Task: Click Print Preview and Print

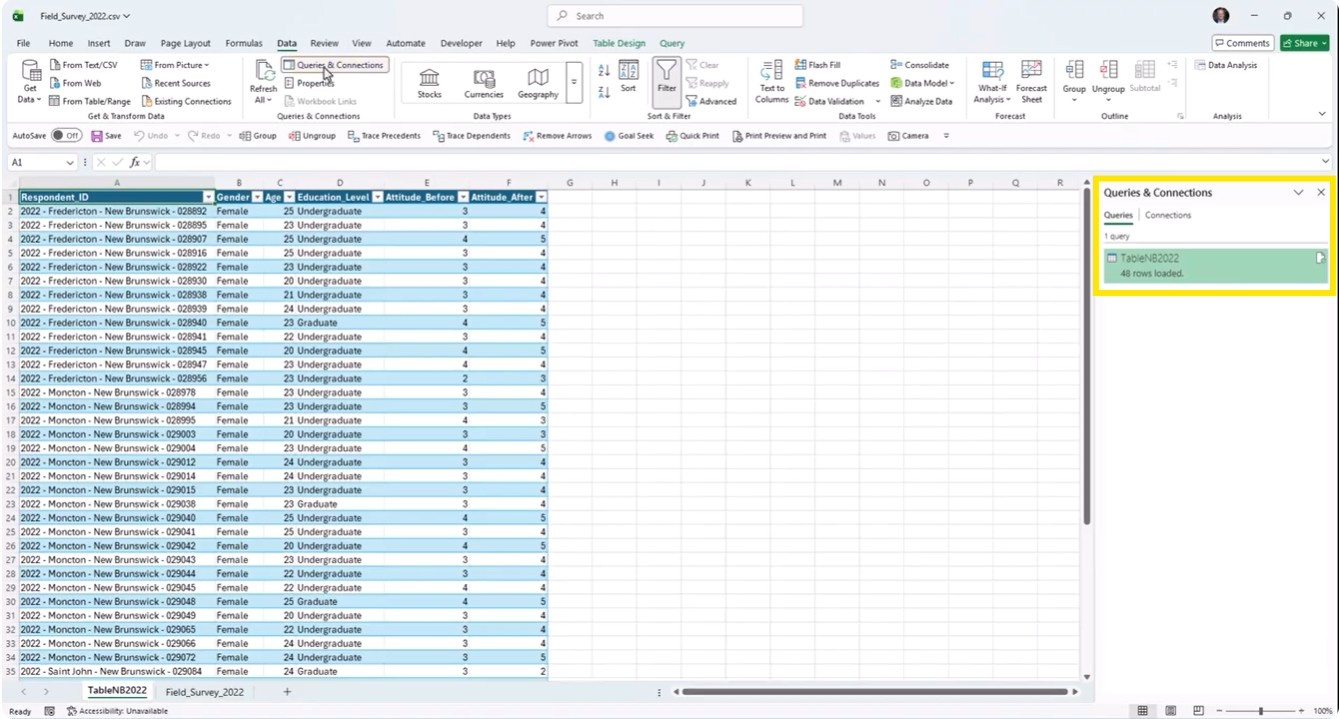Action: (779, 136)
